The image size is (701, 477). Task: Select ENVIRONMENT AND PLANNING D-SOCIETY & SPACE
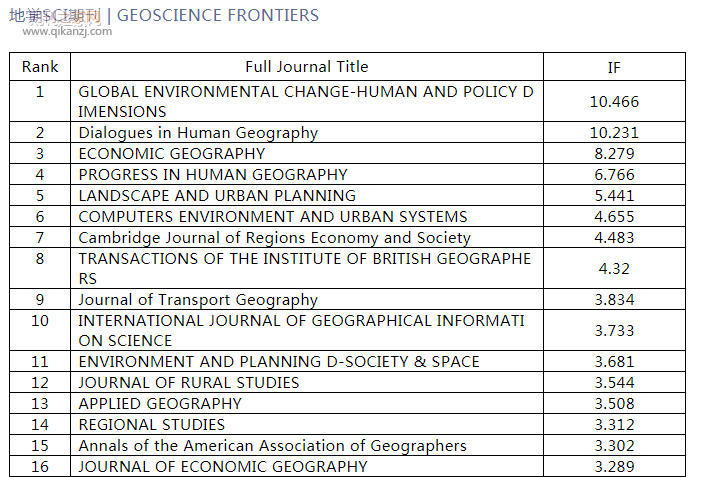click(279, 361)
